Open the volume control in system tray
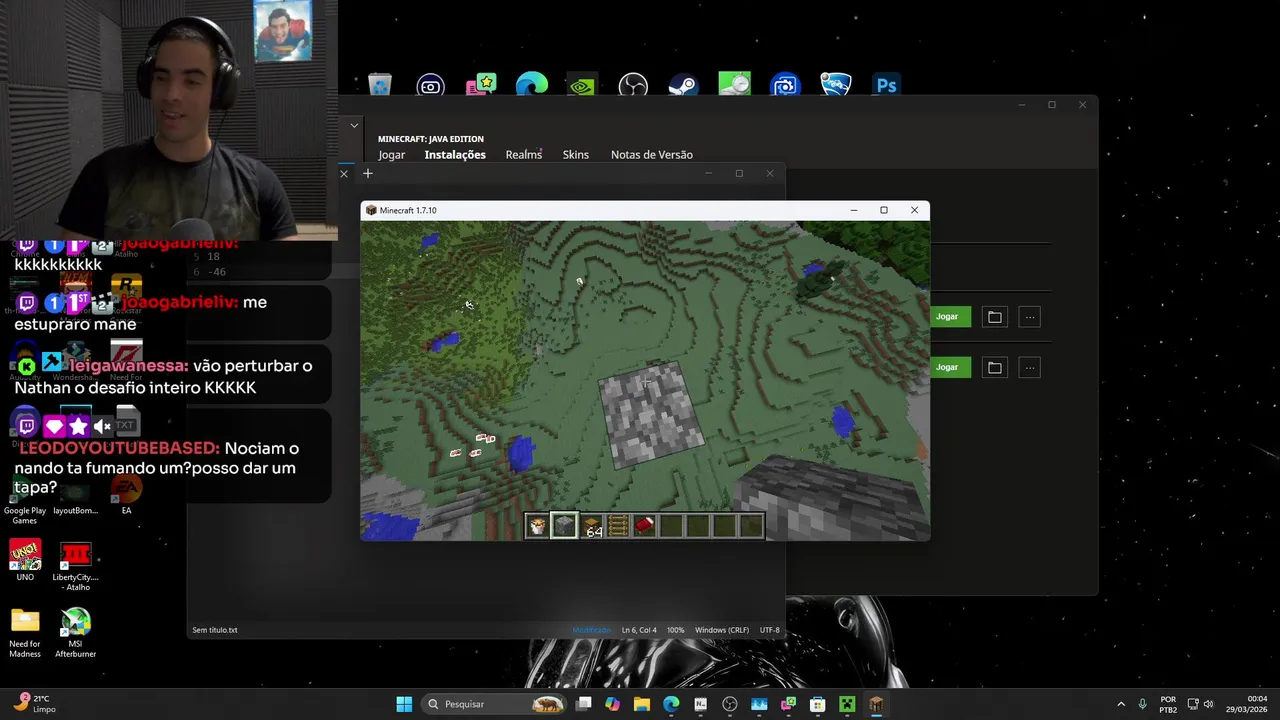This screenshot has height=720, width=1280. [x=1208, y=704]
